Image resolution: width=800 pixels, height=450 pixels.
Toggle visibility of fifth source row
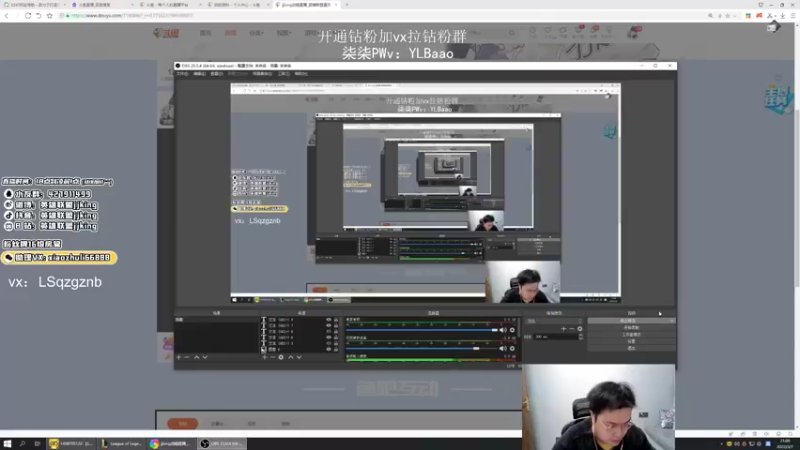click(x=329, y=343)
